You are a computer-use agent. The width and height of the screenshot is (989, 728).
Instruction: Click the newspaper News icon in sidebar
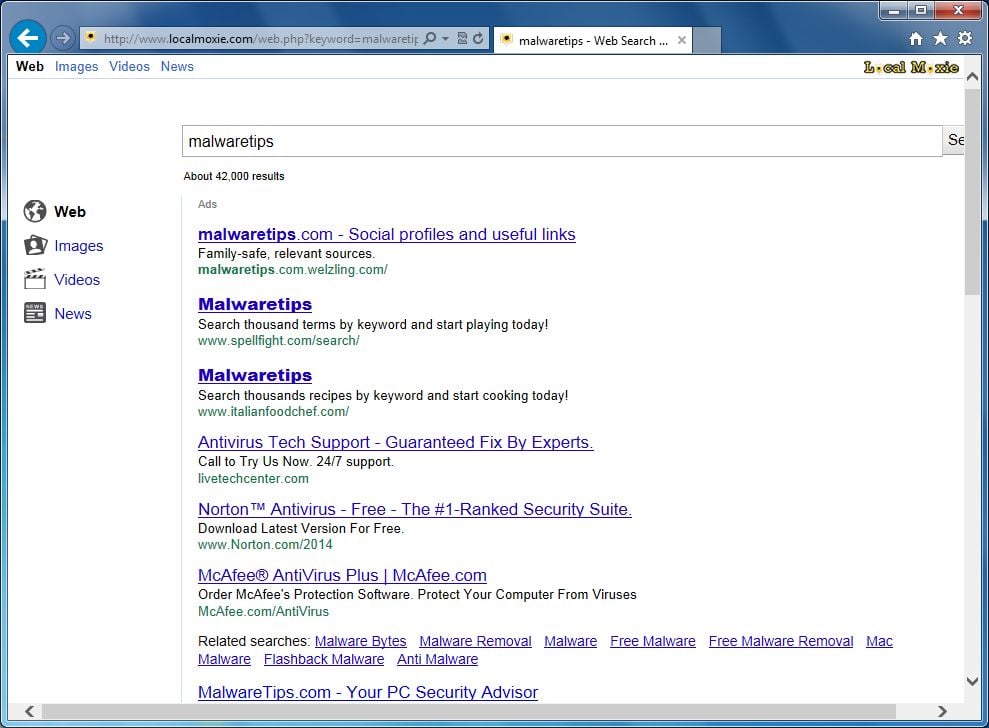[x=35, y=313]
